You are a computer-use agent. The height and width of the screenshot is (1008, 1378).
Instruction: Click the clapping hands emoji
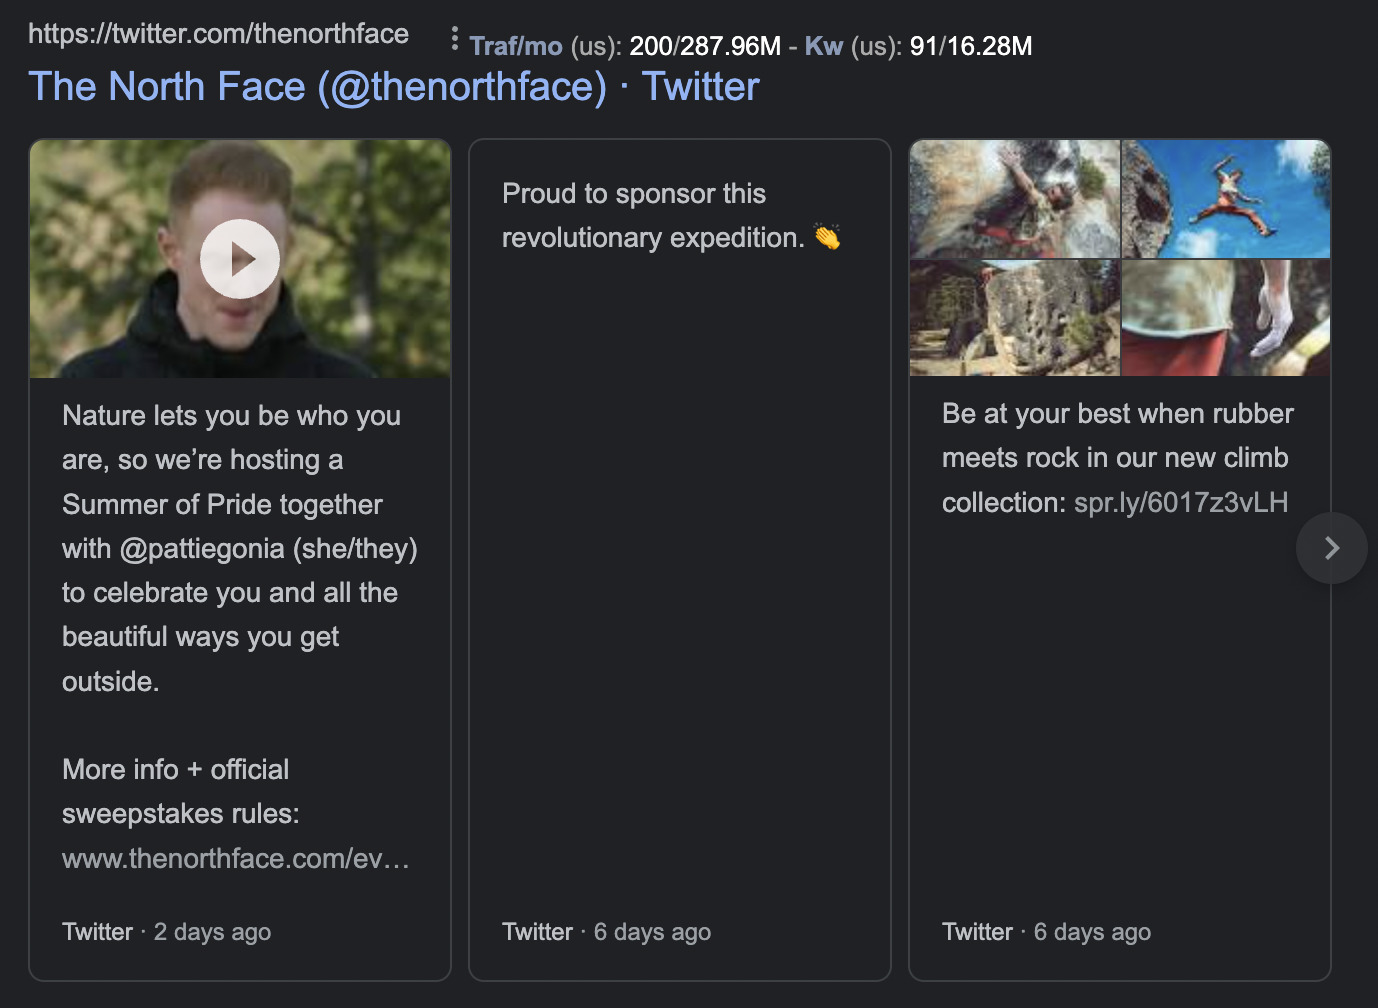[x=827, y=237]
